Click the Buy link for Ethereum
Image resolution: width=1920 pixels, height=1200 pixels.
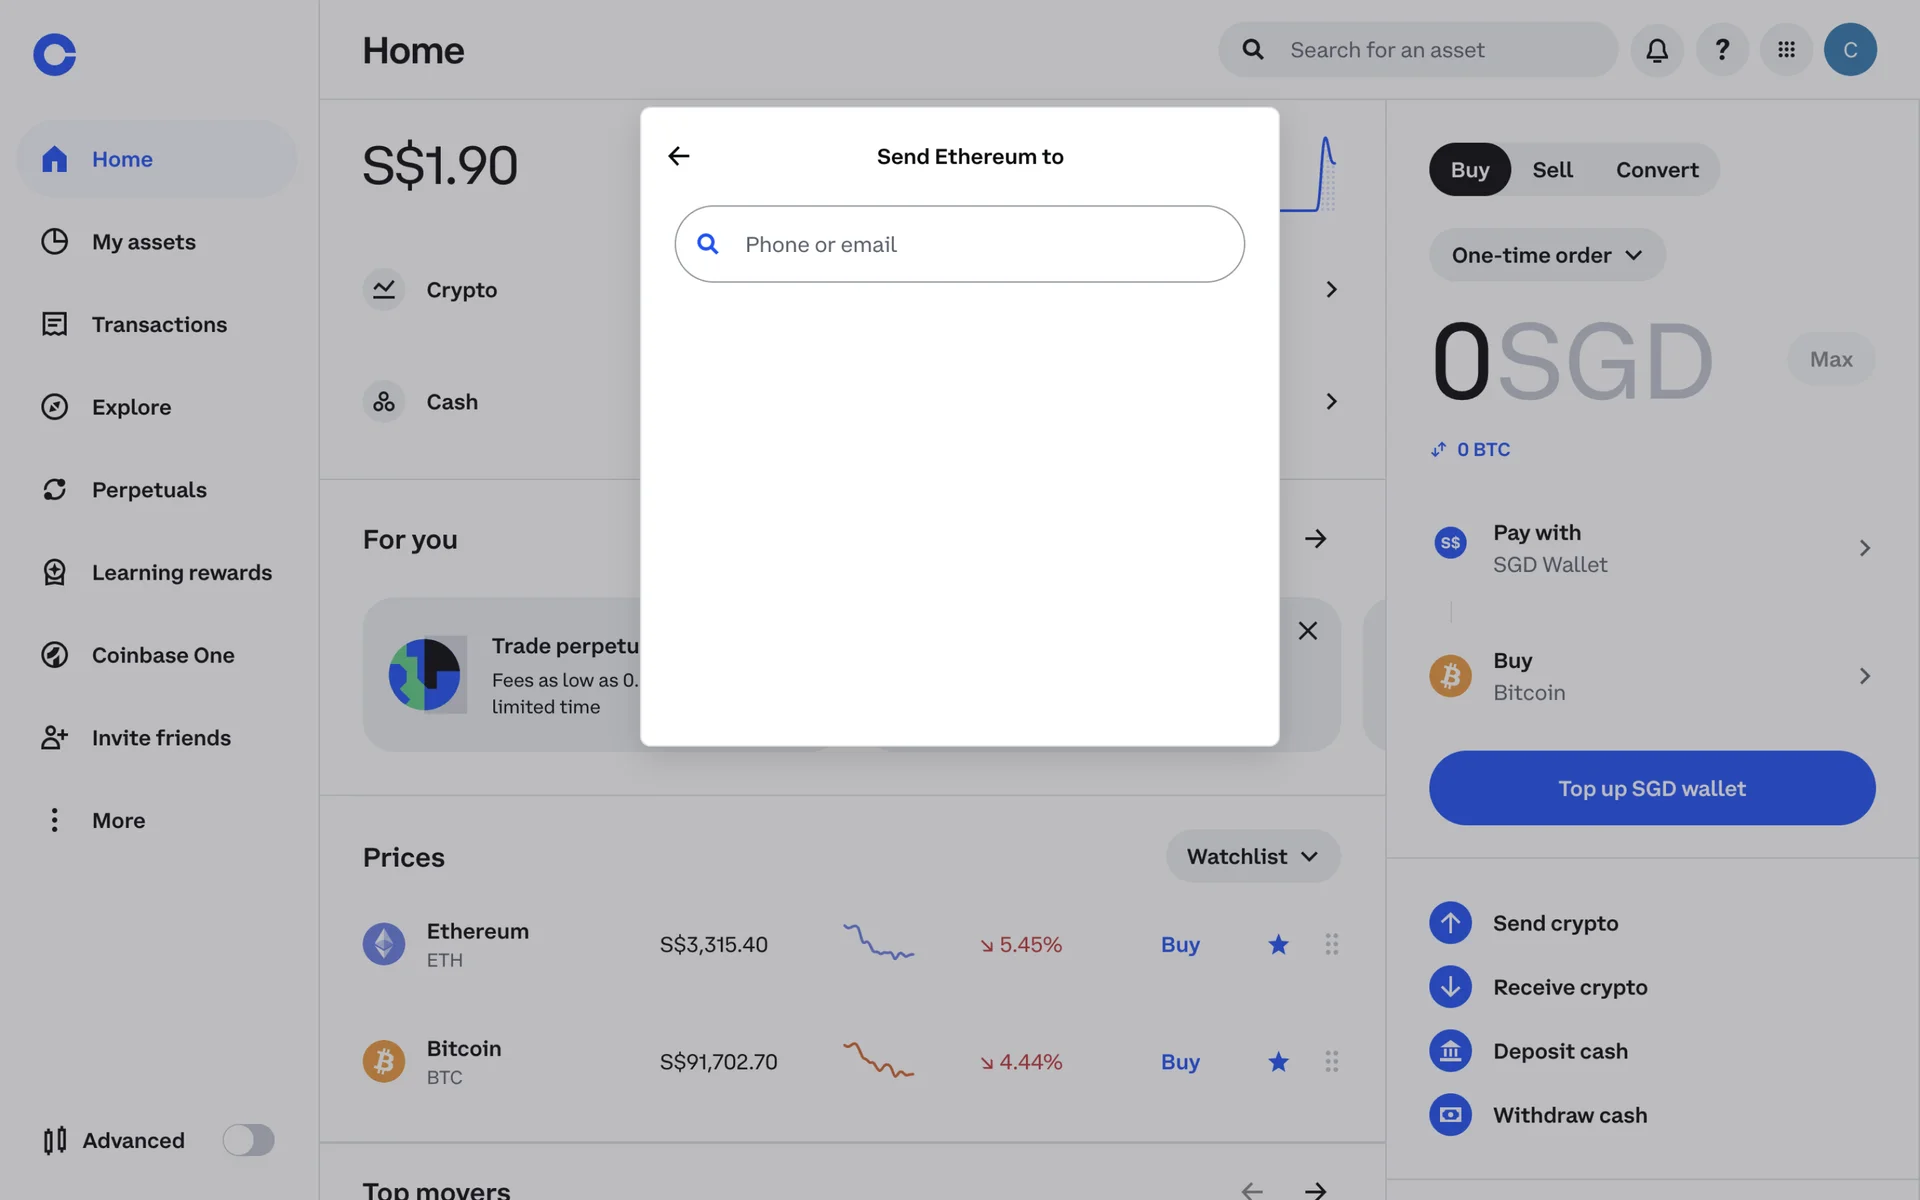click(x=1180, y=945)
